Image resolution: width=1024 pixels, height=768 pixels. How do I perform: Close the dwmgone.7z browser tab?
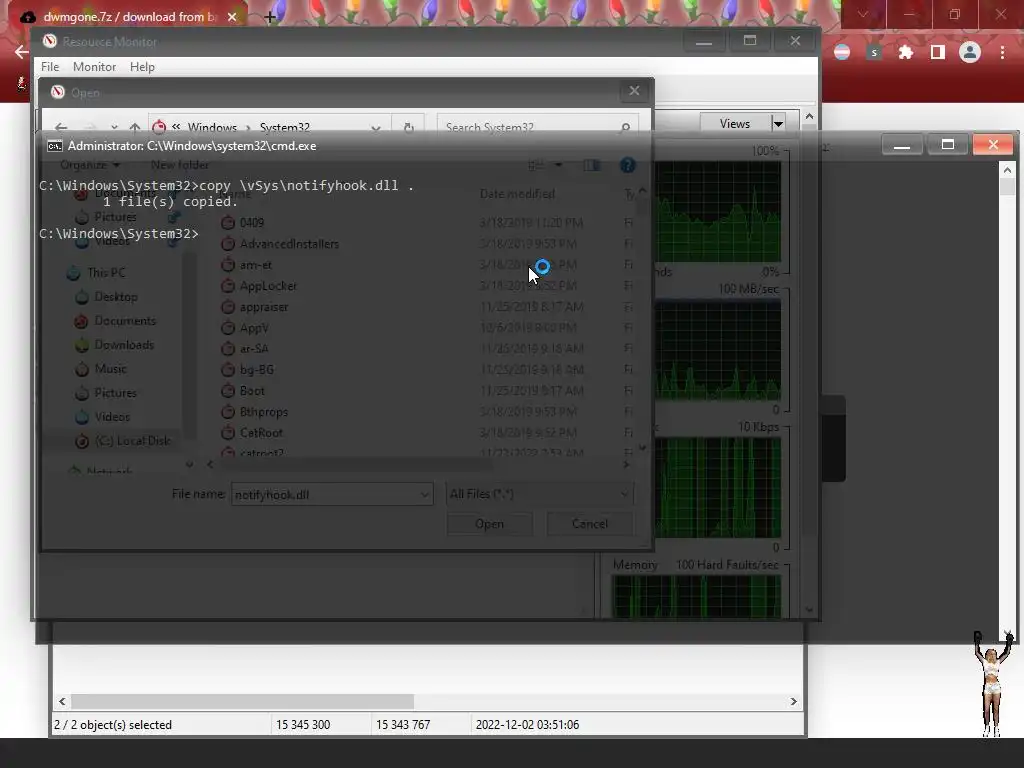click(232, 17)
